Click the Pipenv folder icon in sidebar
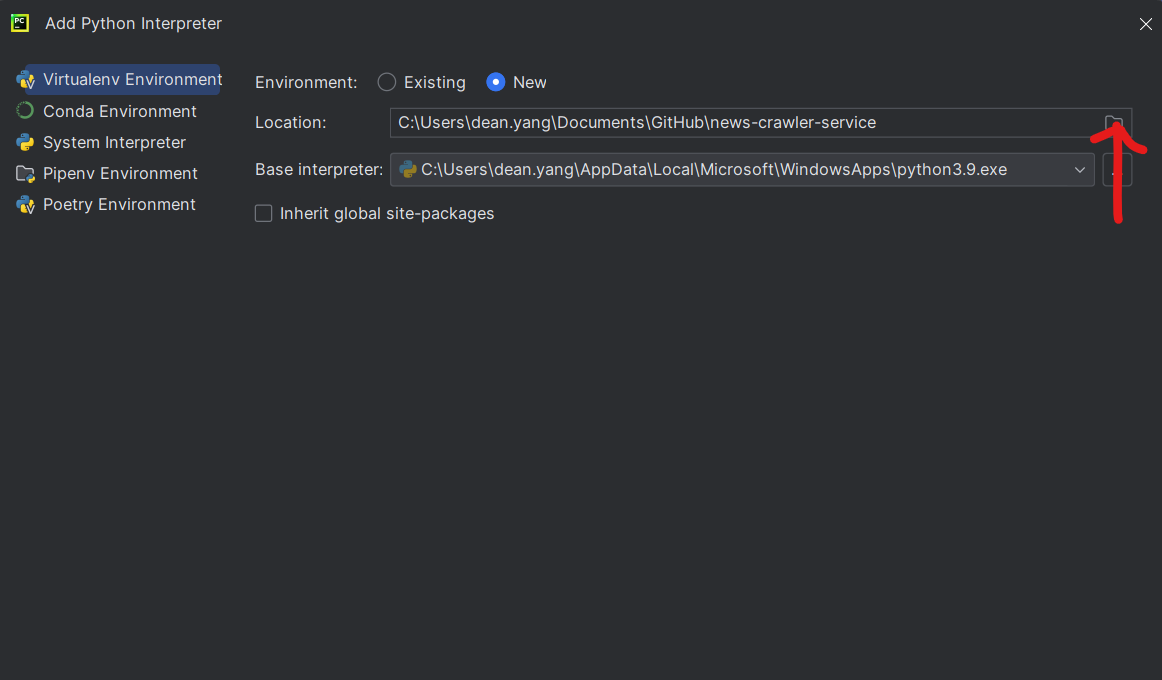Viewport: 1162px width, 680px height. click(x=25, y=174)
